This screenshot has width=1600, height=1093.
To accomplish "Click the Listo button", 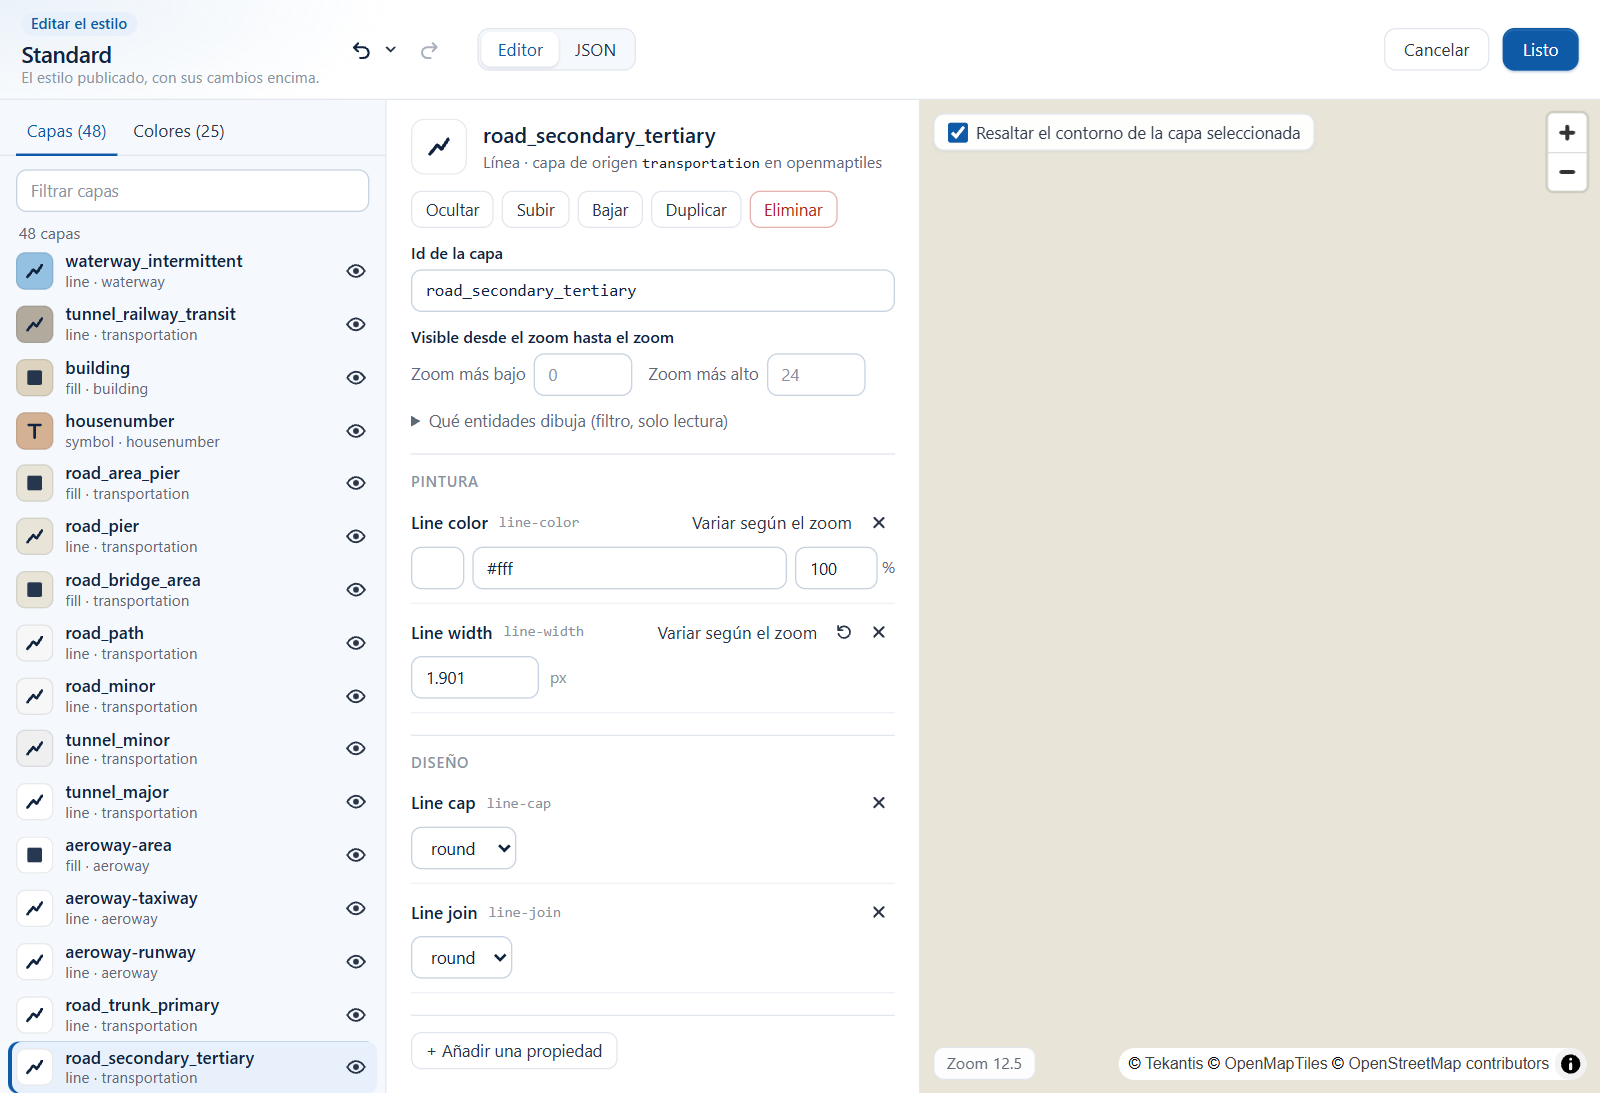I will click(x=1540, y=50).
